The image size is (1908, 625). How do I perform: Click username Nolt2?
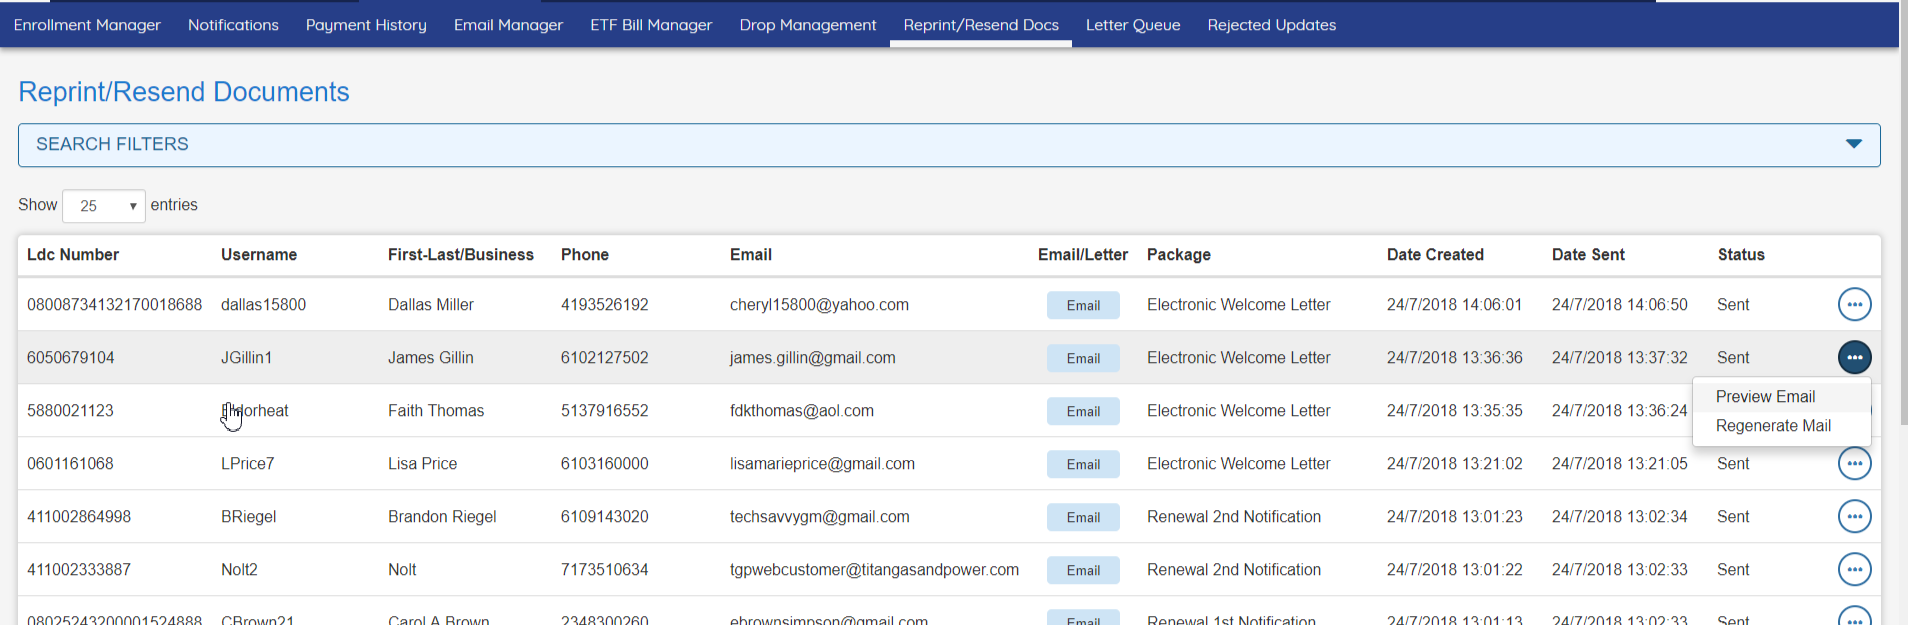[239, 570]
